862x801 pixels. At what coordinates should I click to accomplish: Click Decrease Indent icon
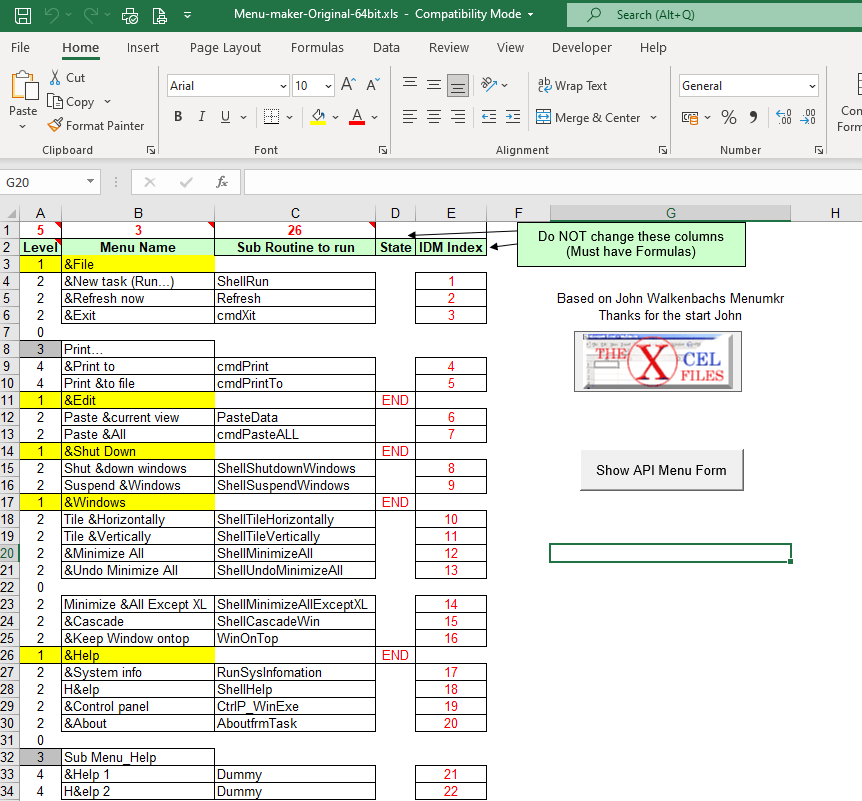coord(489,117)
